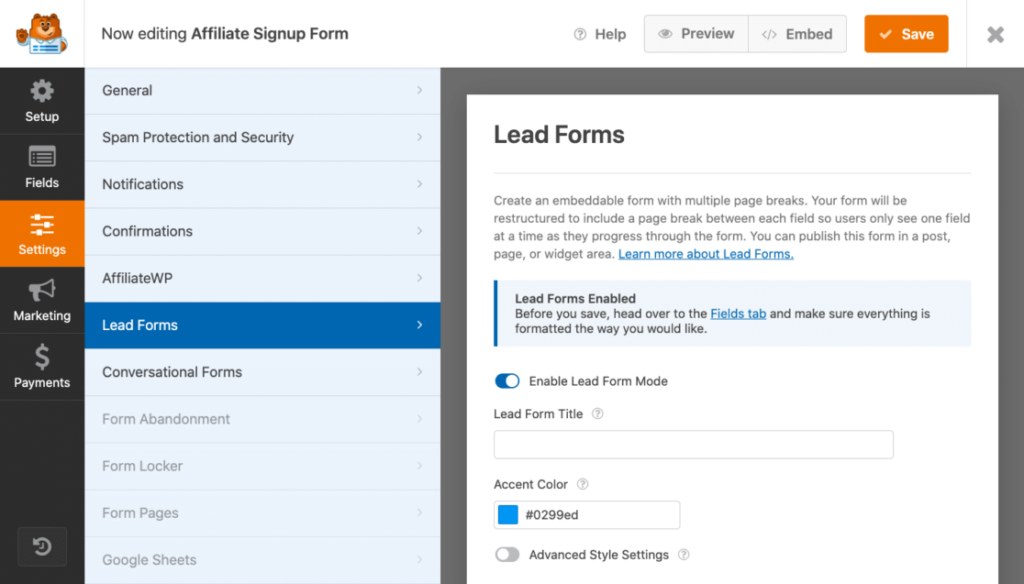1024x584 pixels.
Task: Save the Affiliate Signup Form
Action: [x=906, y=33]
